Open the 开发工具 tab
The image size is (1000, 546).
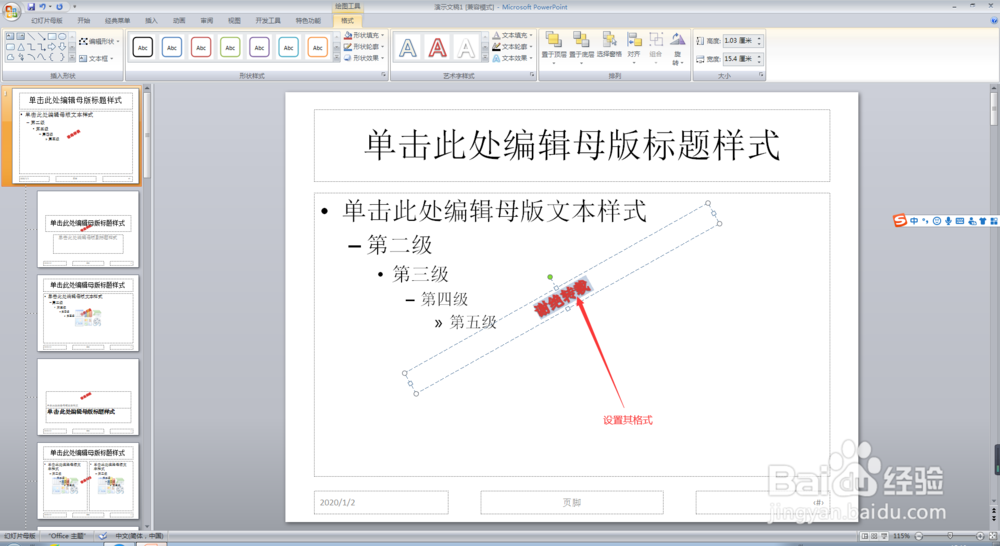click(x=268, y=20)
